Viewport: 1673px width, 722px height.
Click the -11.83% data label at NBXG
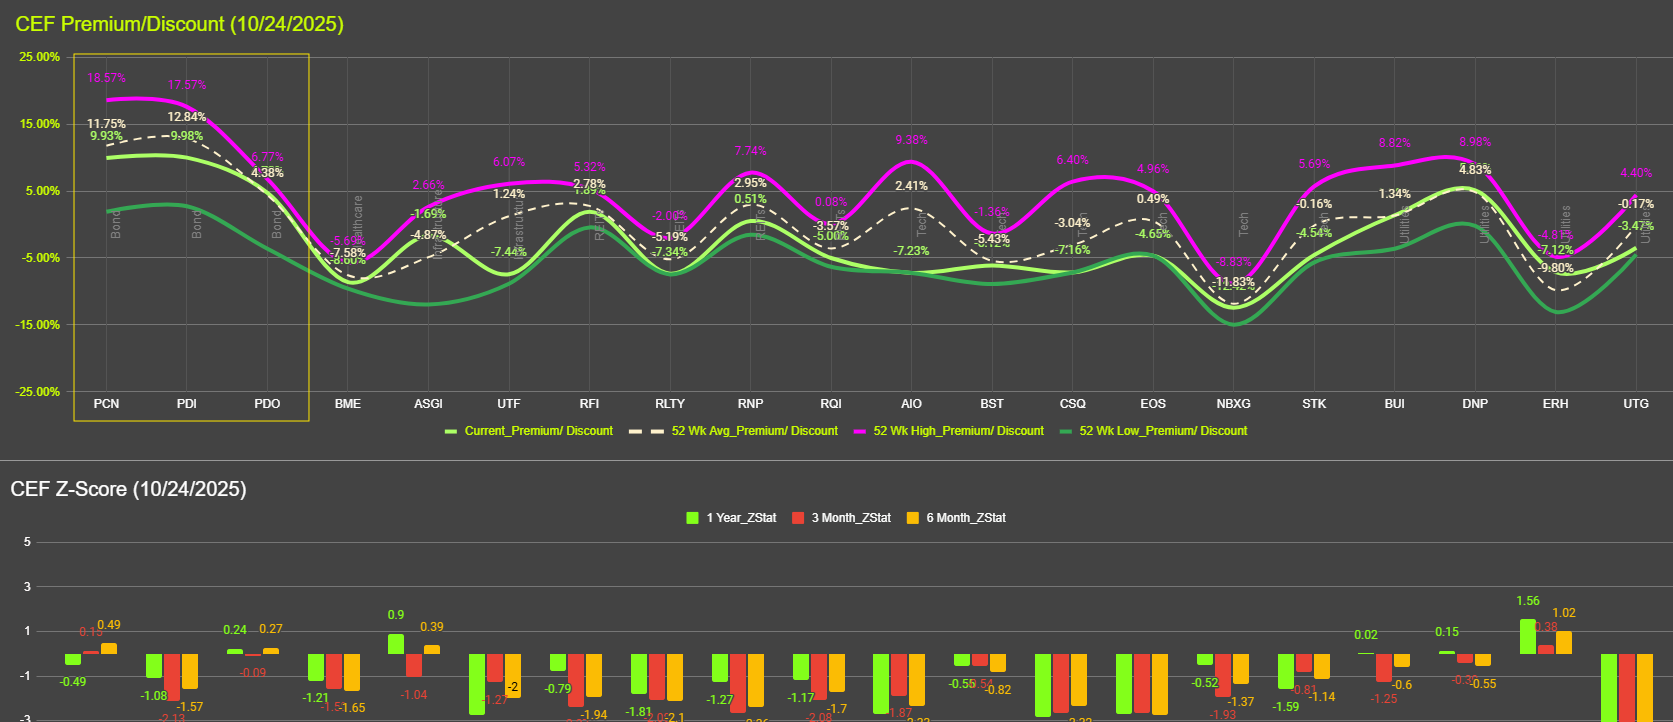(1233, 283)
